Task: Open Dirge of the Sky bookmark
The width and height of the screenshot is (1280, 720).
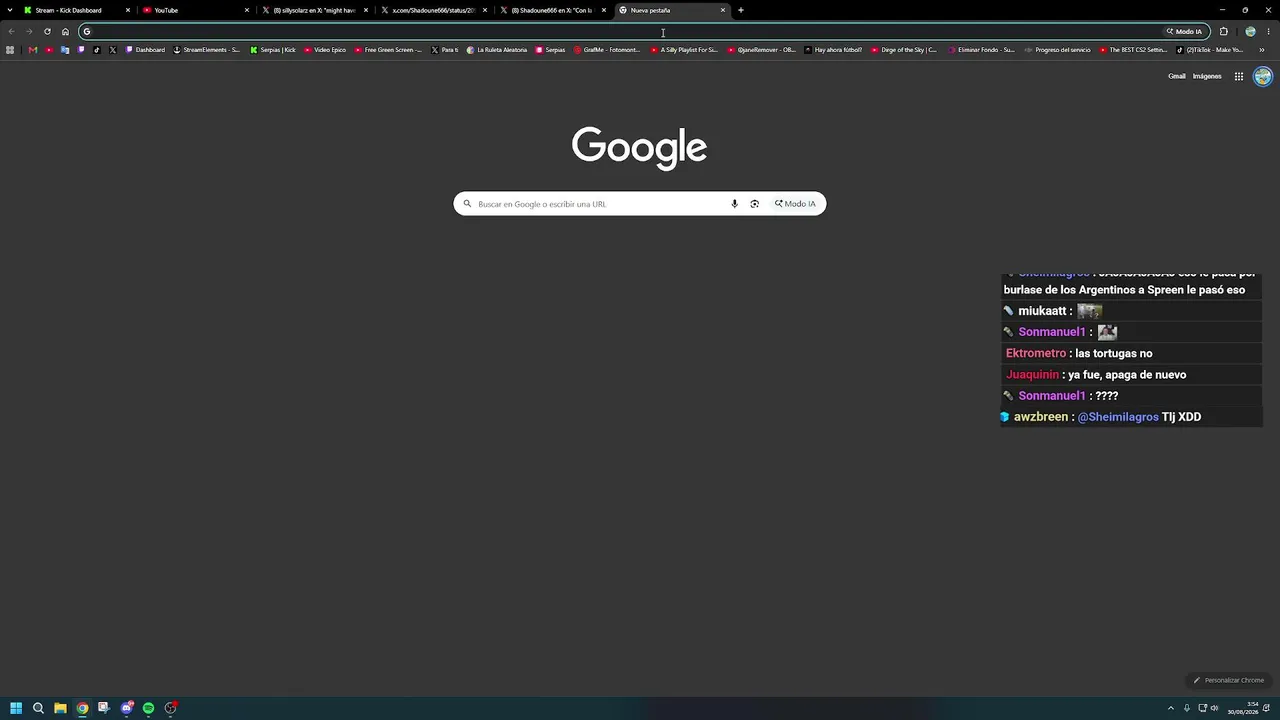Action: click(x=904, y=50)
